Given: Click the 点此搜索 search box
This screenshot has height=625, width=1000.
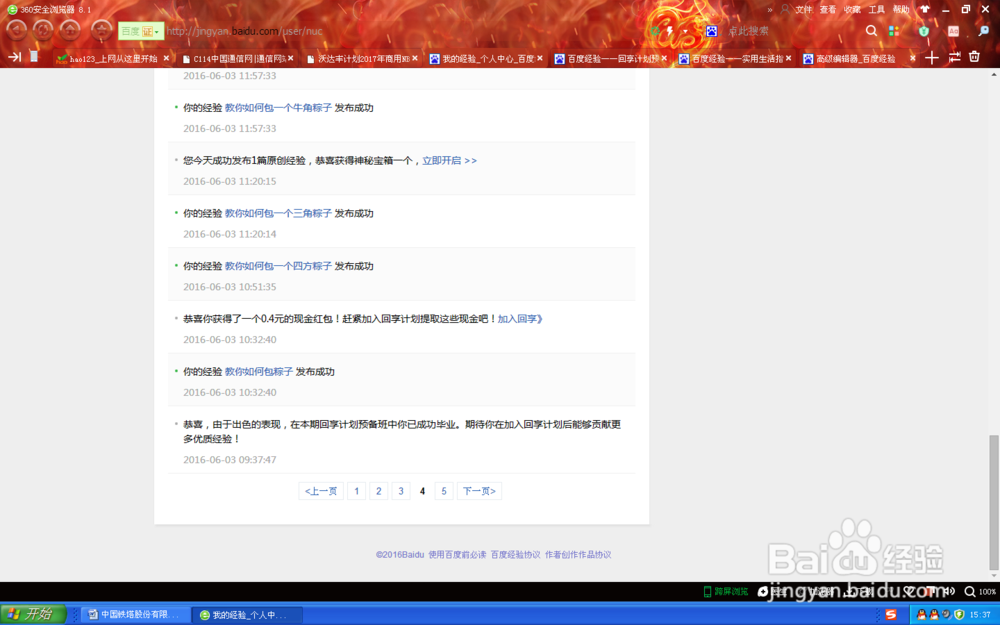Looking at the screenshot, I should 791,31.
